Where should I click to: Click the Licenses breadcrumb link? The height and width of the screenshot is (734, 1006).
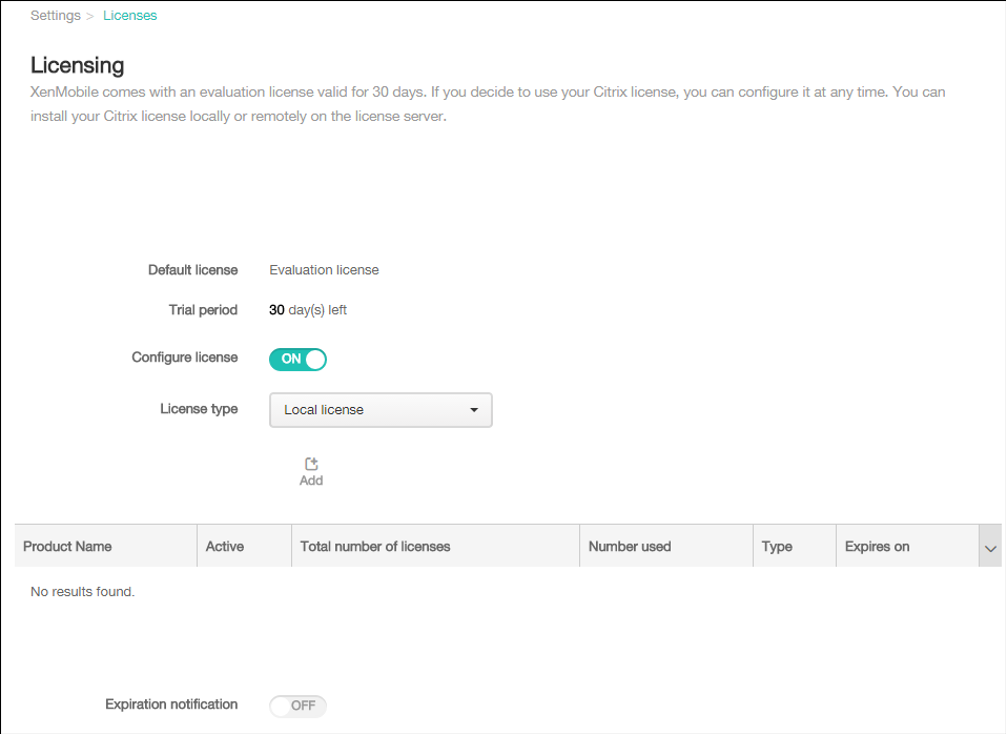[130, 16]
